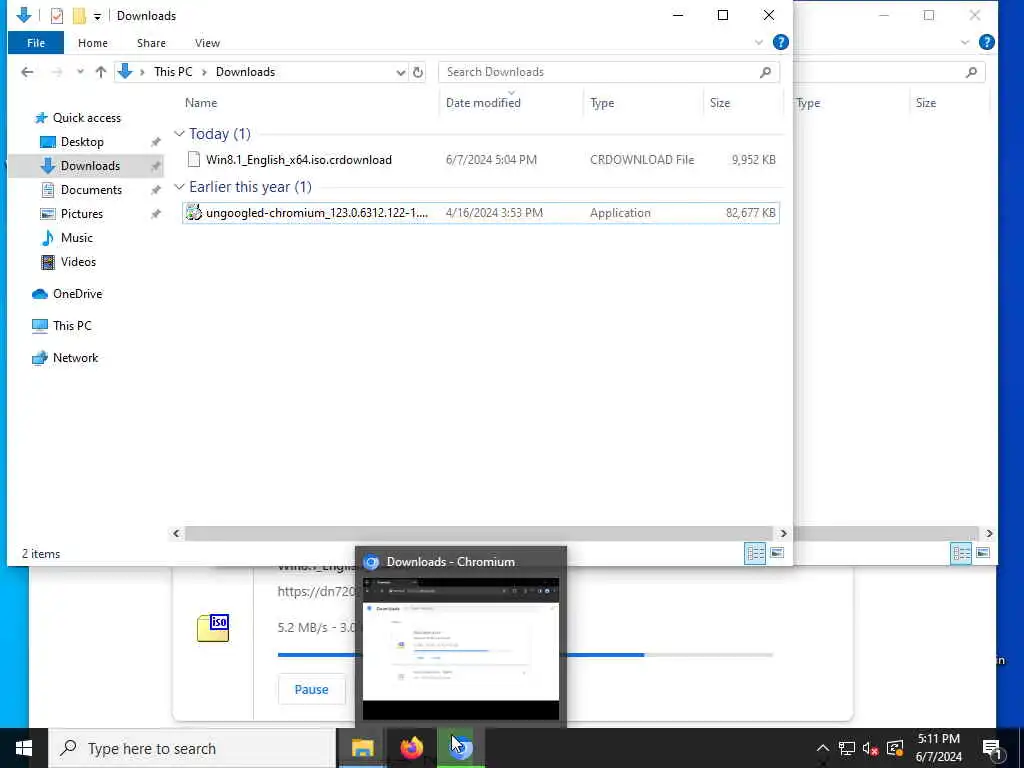The image size is (1024, 768).
Task: Collapse the Today (1) group
Action: (x=179, y=134)
